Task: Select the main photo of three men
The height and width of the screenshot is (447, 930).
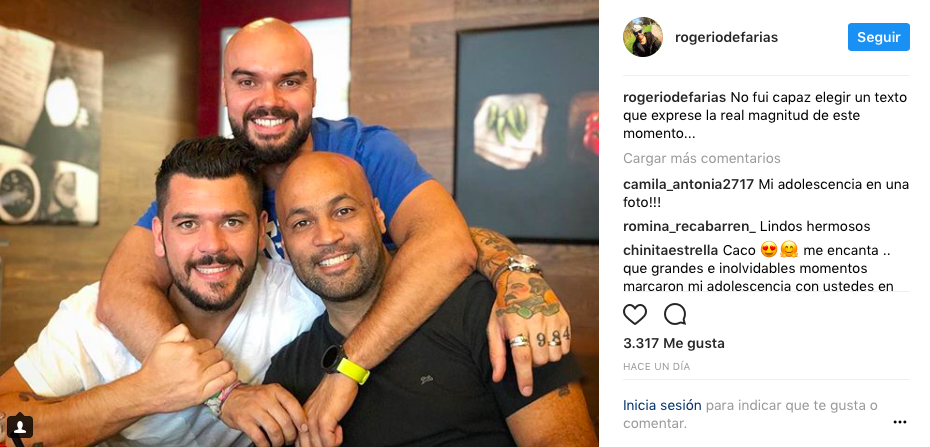Action: [299, 224]
